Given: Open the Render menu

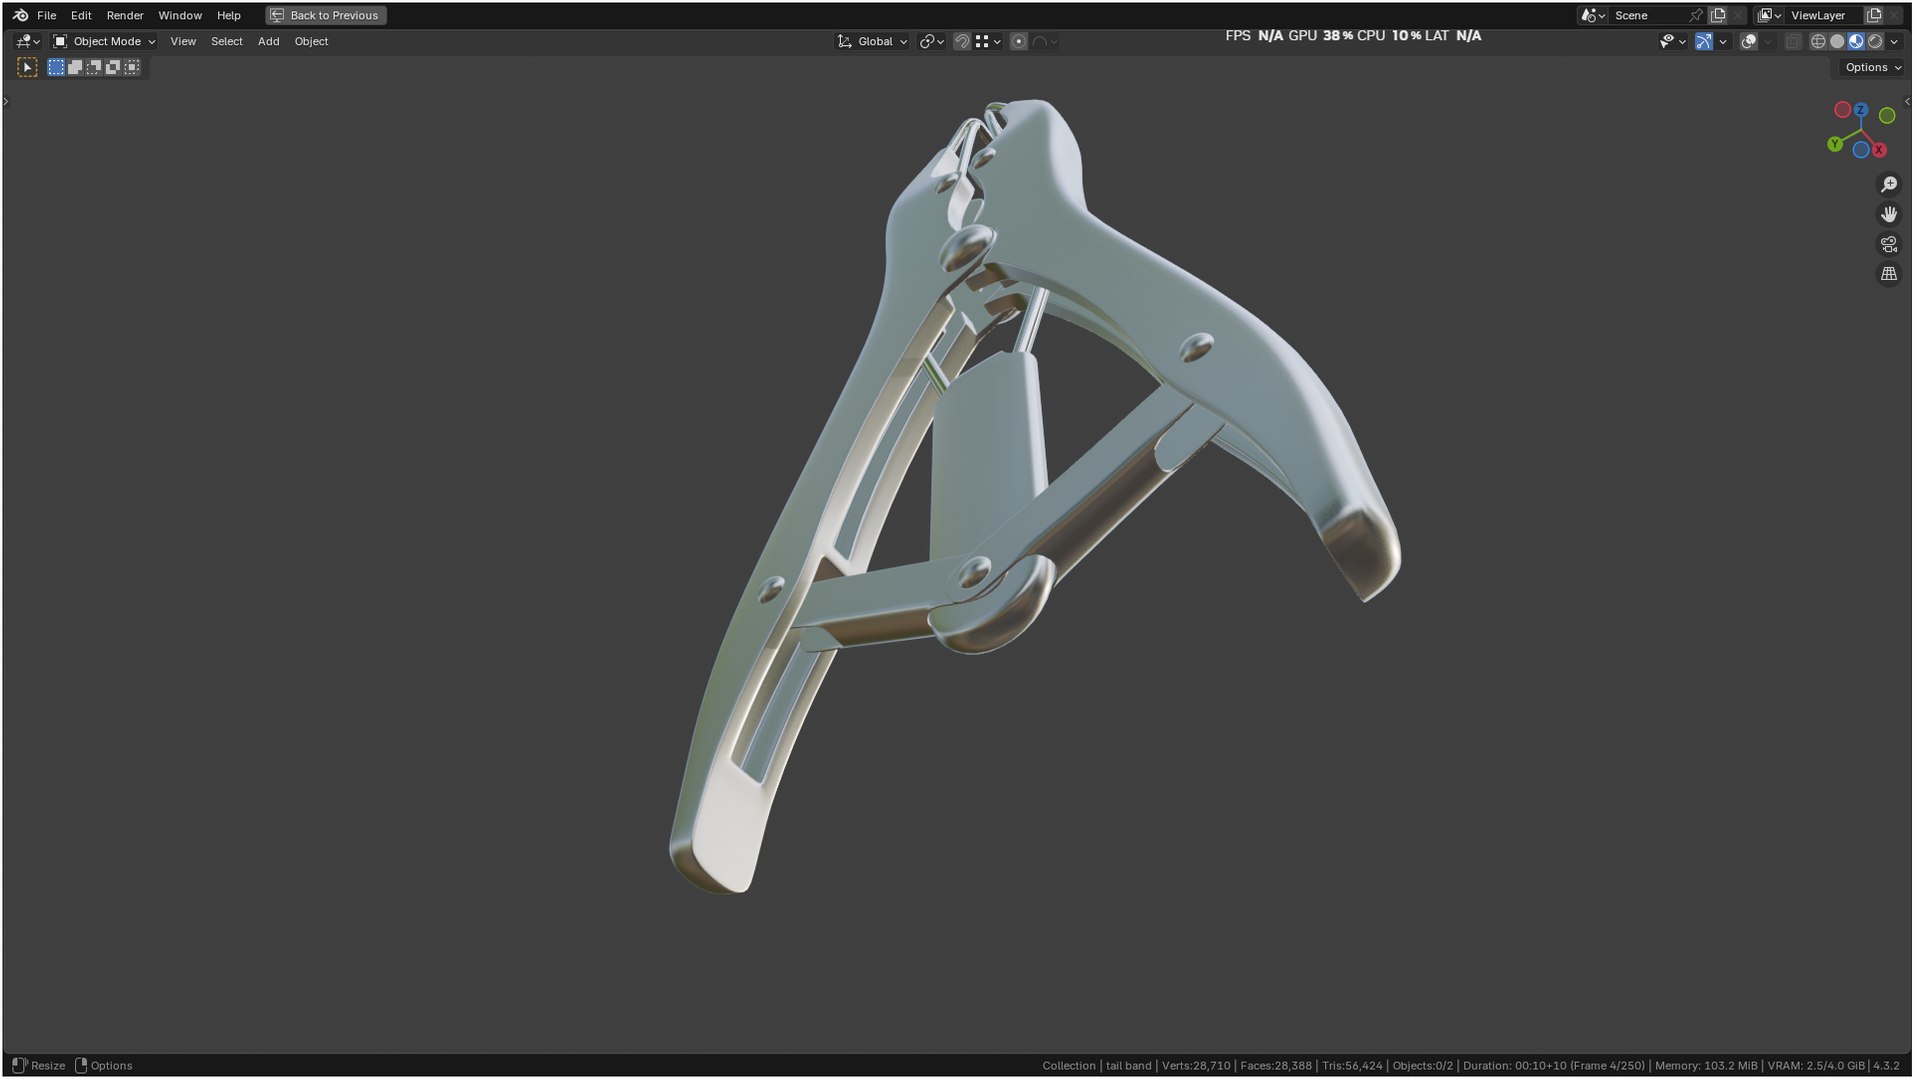Looking at the screenshot, I should 125,15.
